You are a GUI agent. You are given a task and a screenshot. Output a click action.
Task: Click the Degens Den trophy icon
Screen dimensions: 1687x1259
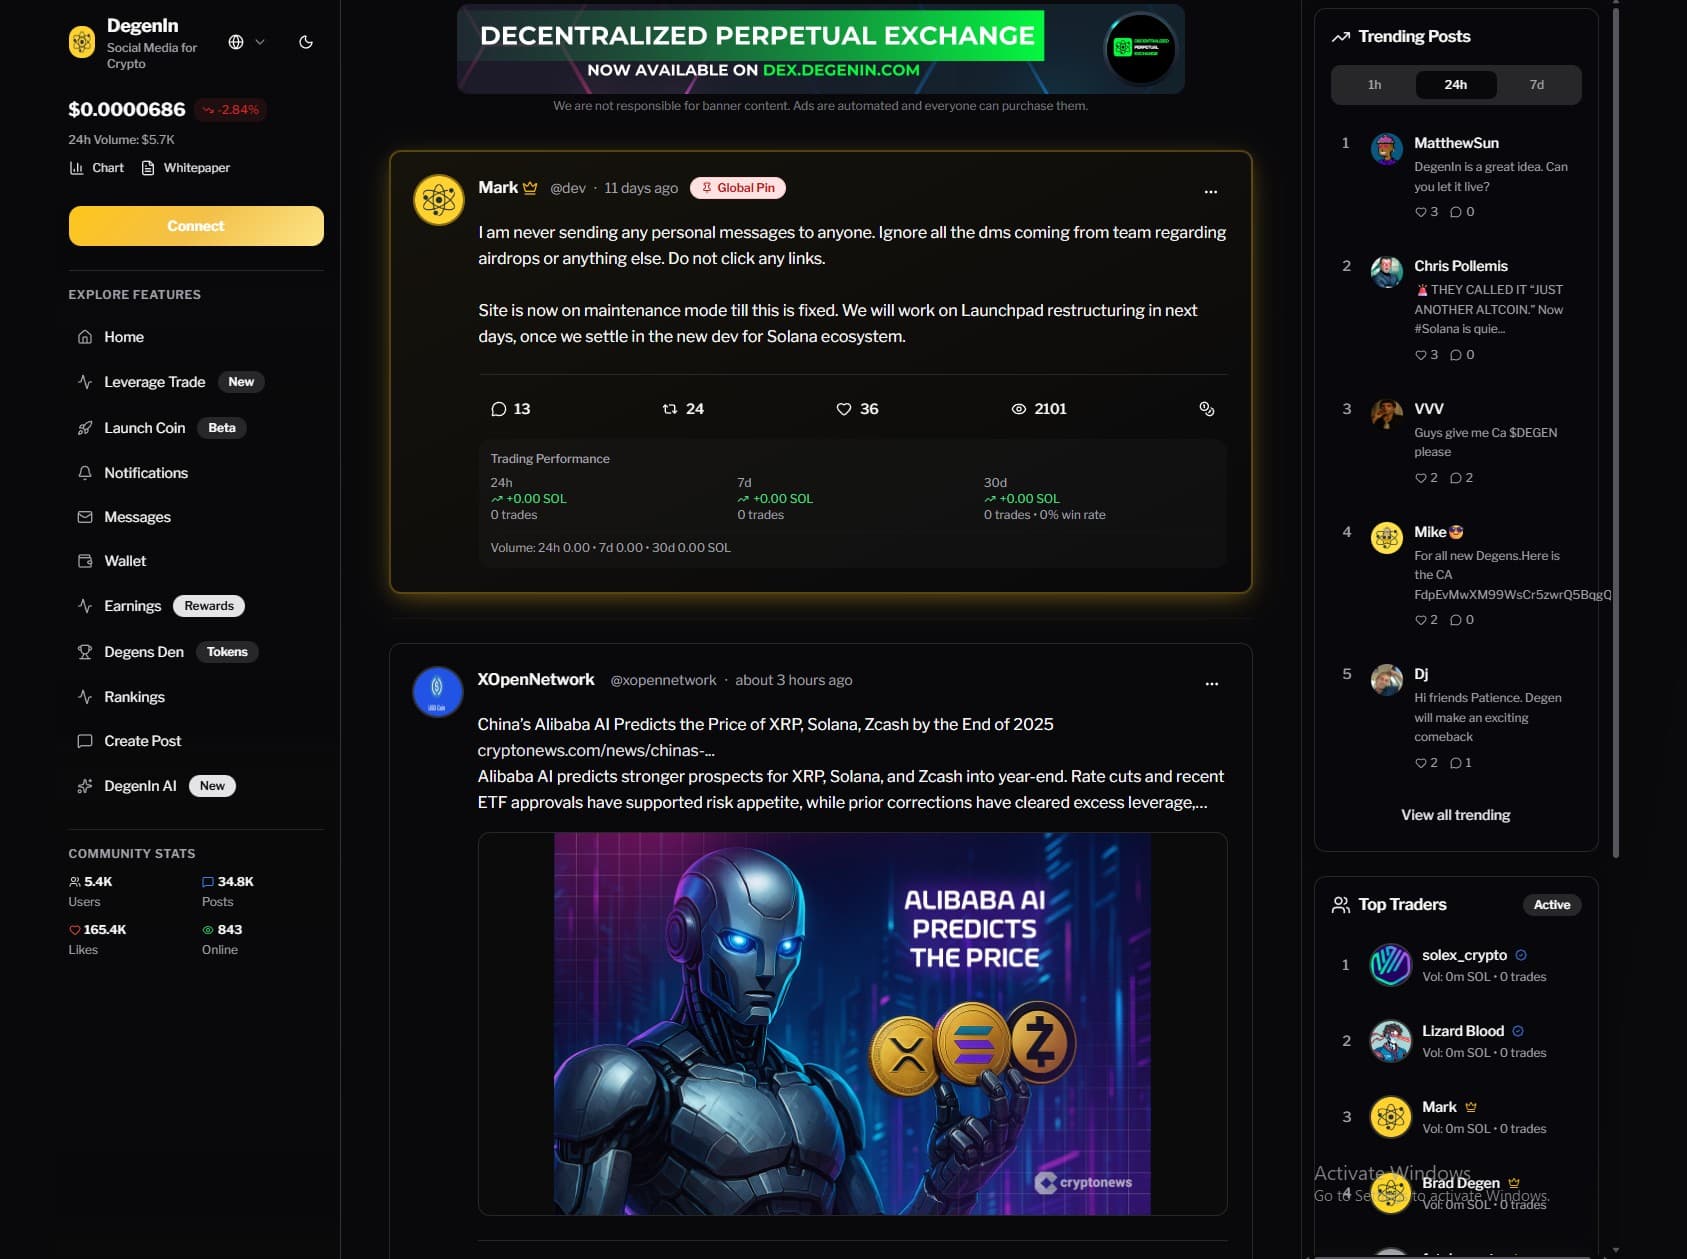[x=85, y=652]
